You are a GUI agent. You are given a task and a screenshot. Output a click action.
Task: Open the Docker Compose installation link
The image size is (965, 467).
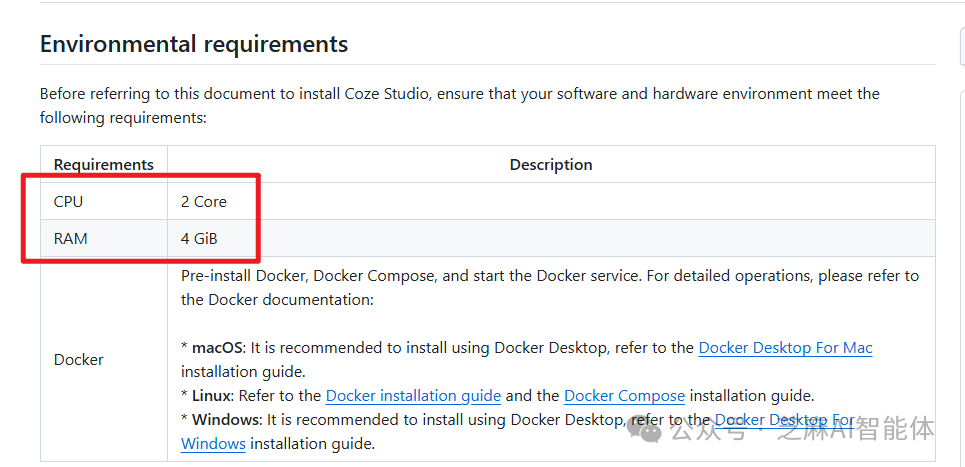pyautogui.click(x=624, y=396)
